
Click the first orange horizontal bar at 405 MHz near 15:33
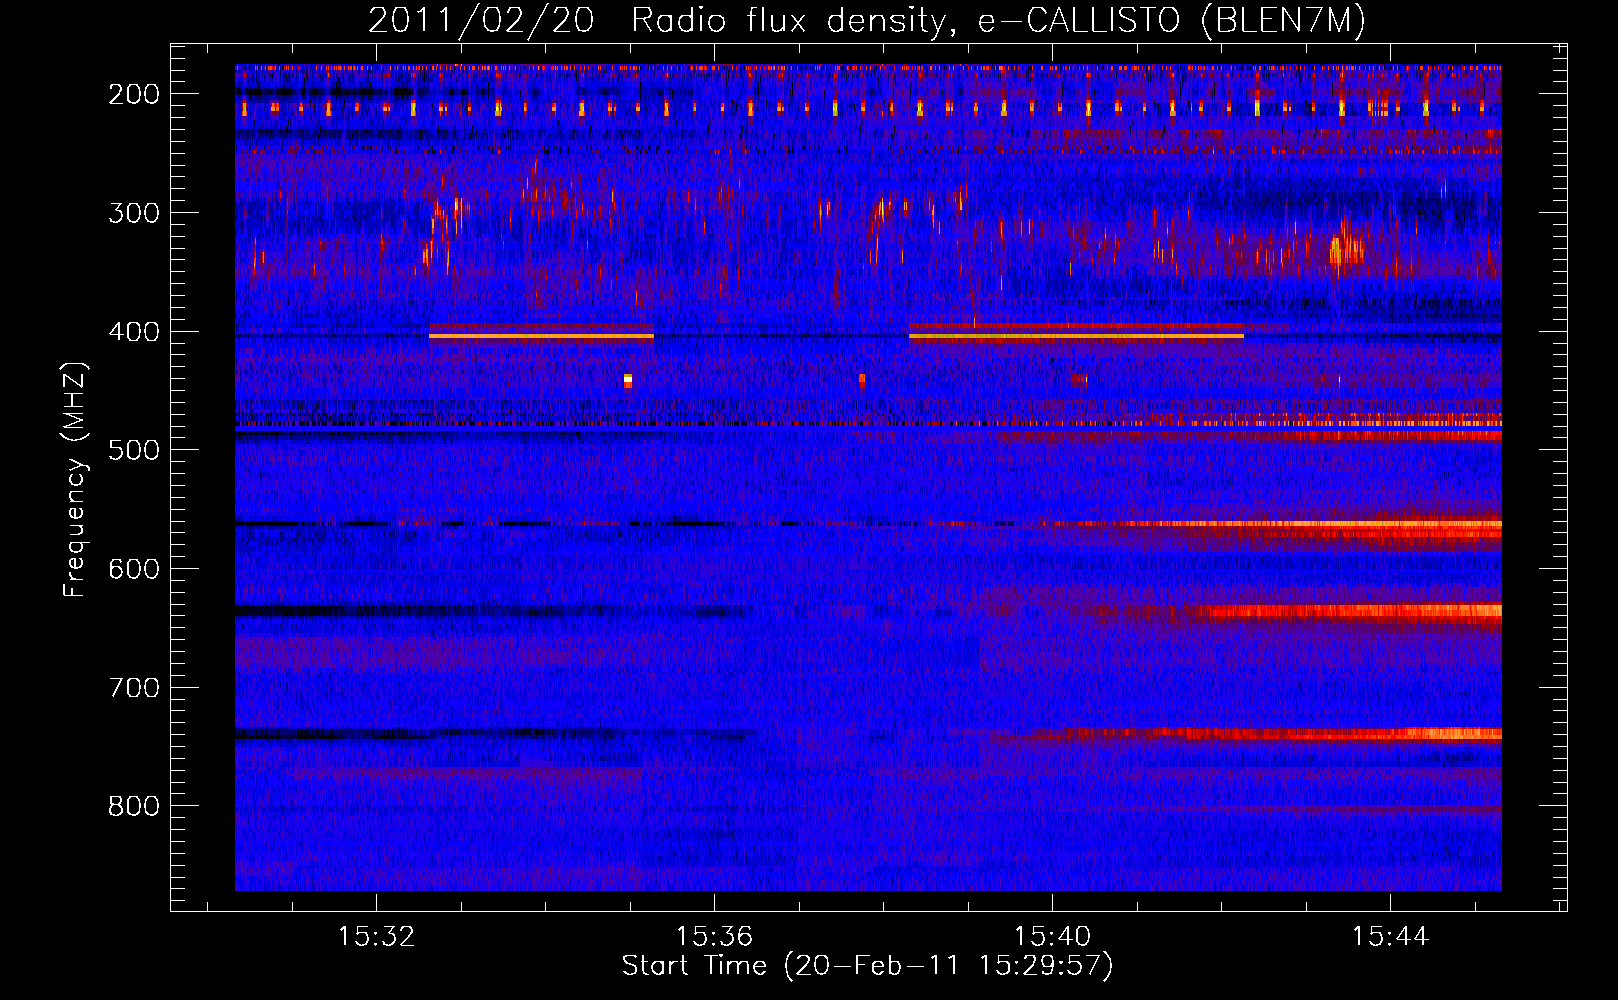click(541, 336)
